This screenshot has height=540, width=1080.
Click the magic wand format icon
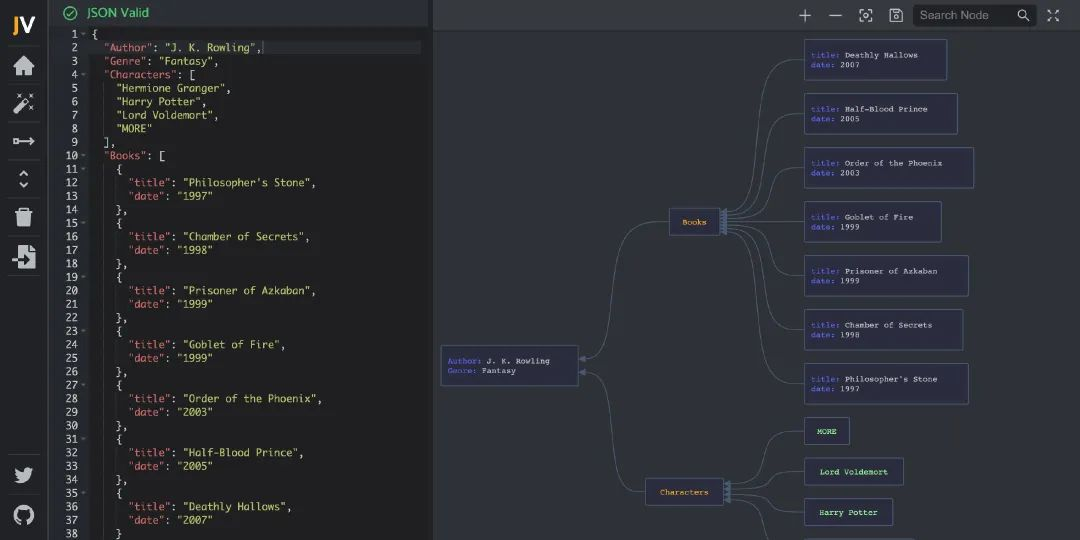(24, 104)
